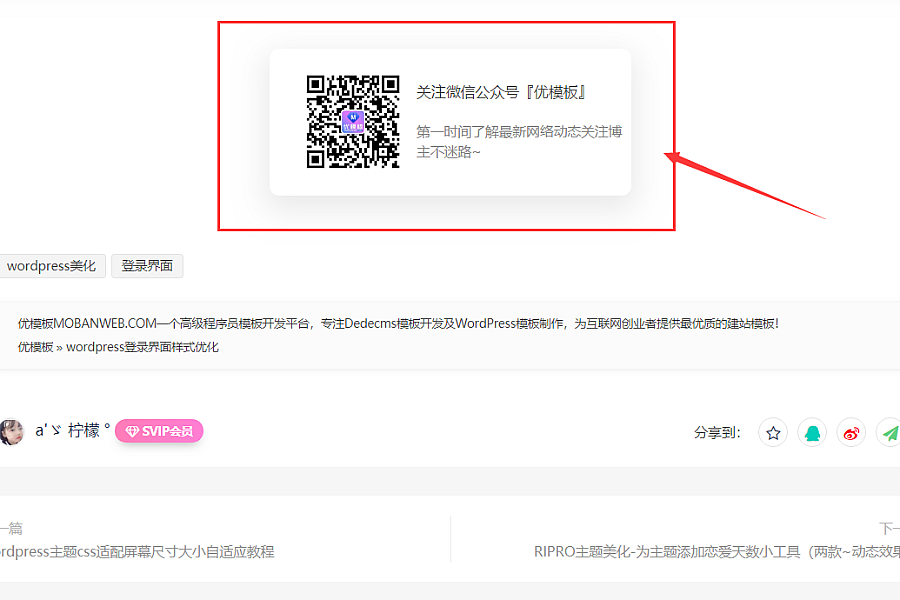This screenshot has height=600, width=900.
Task: Click the green paper plane share icon
Action: [x=889, y=433]
